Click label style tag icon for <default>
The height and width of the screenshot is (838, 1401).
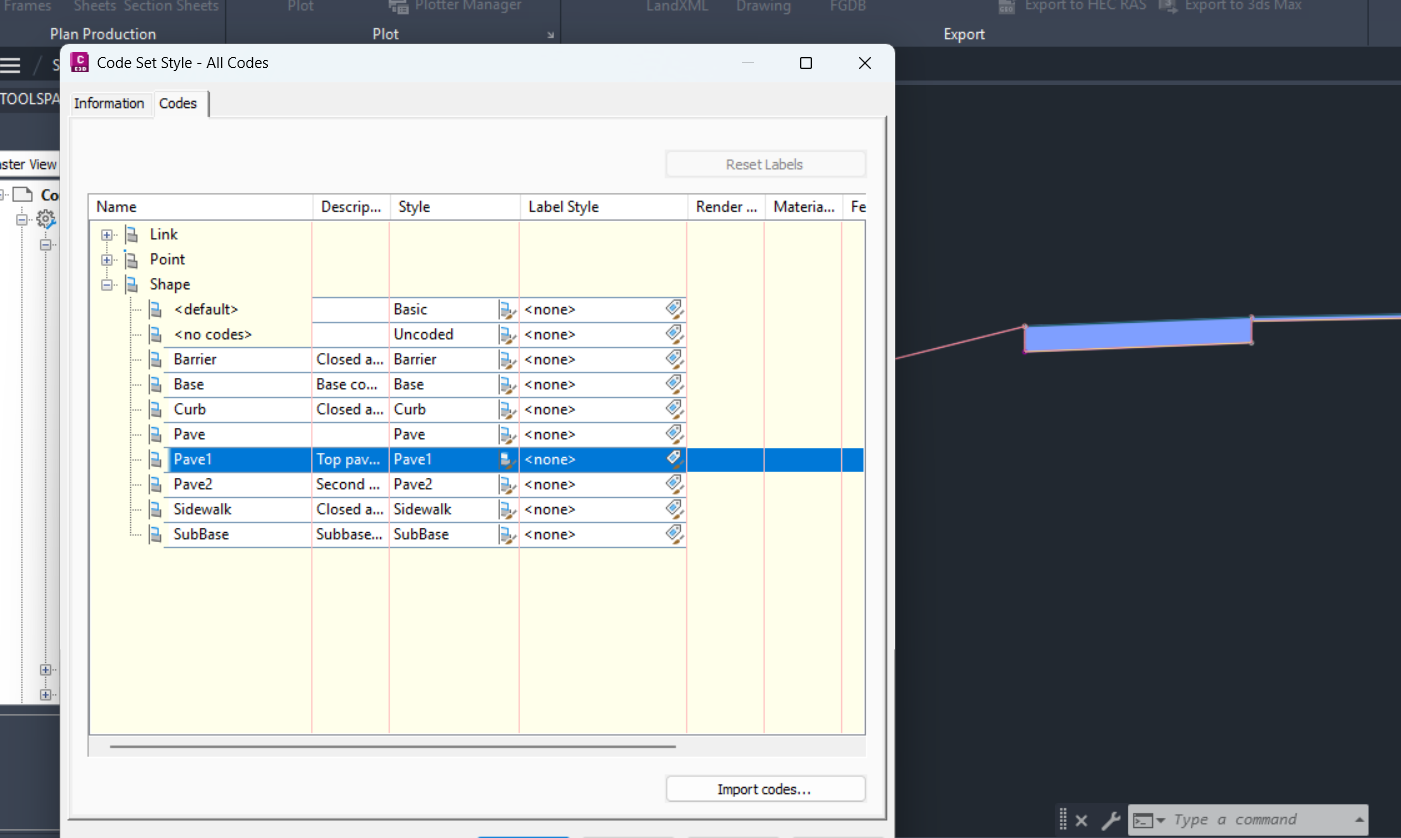click(x=674, y=308)
